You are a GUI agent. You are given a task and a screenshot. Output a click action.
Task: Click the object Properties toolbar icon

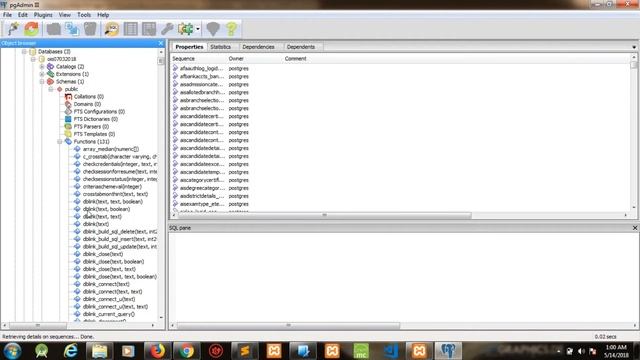click(53, 29)
